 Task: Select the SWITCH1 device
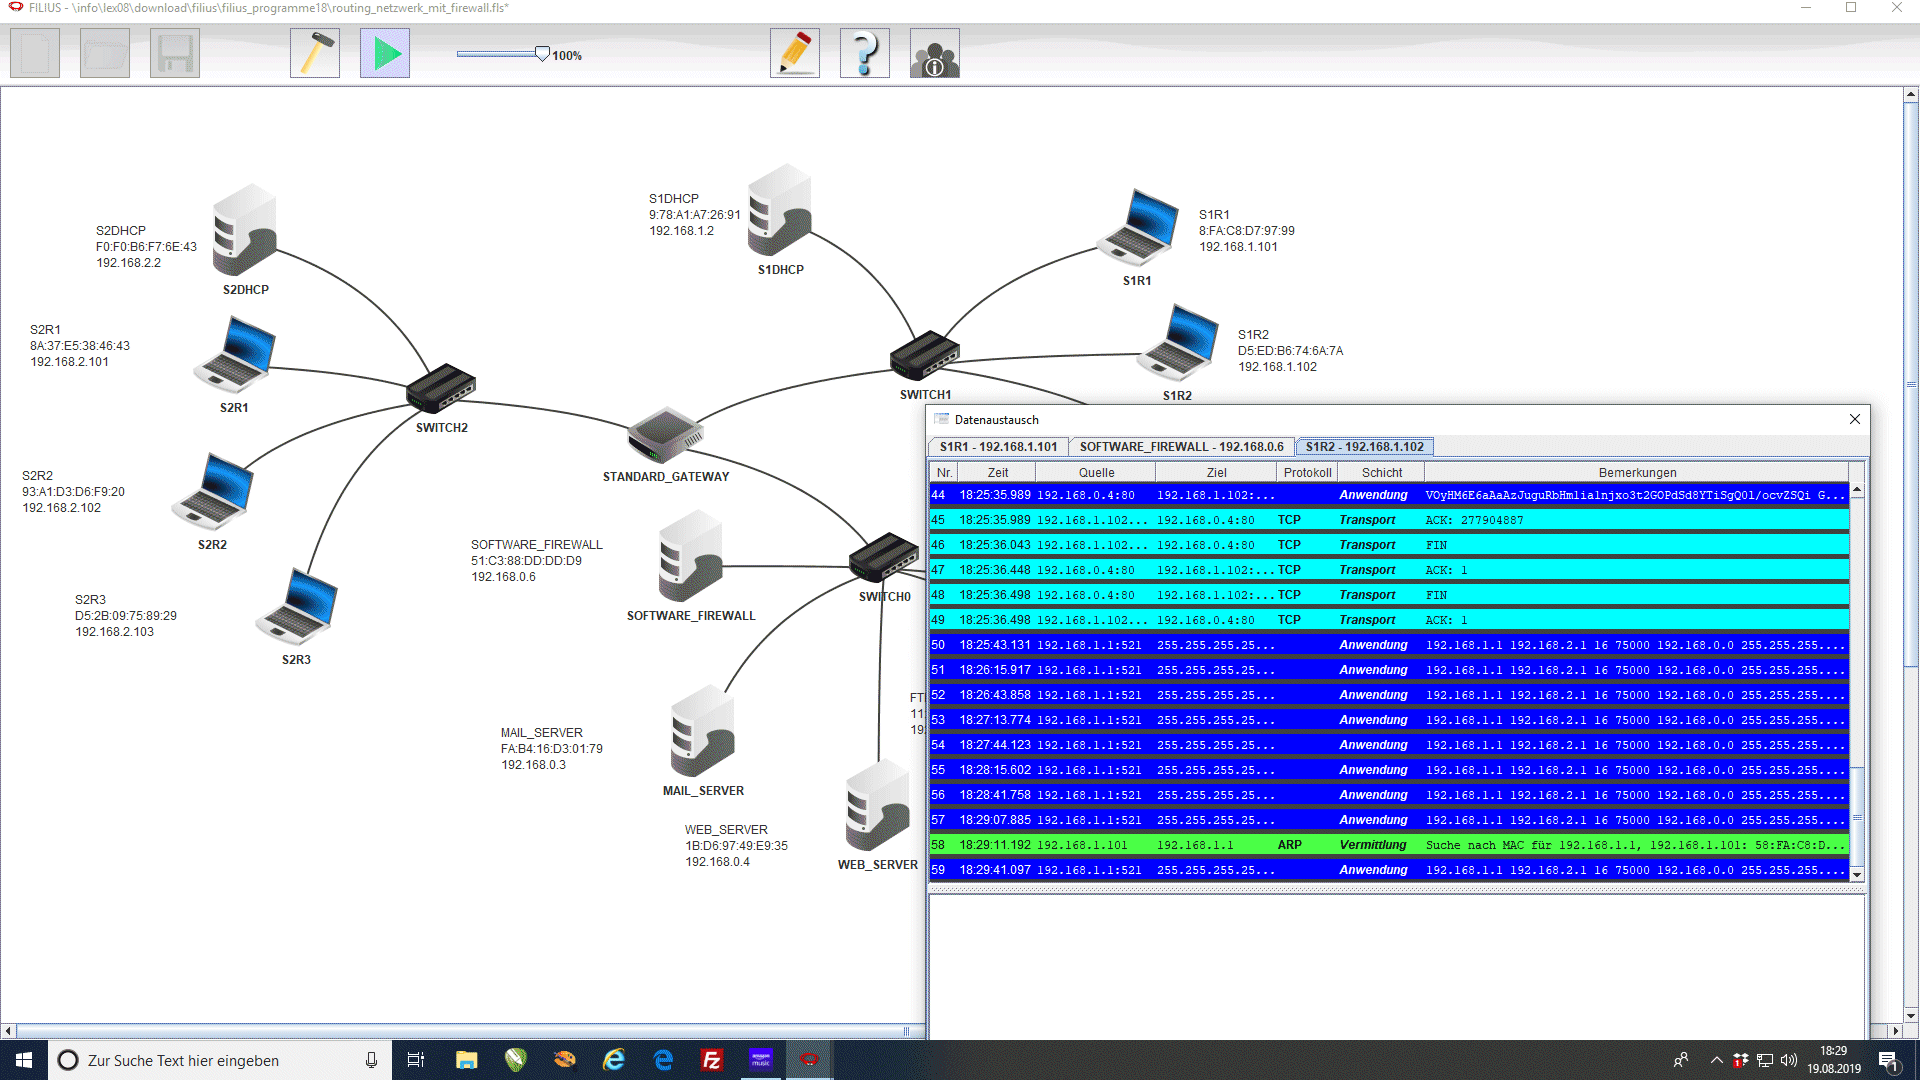click(925, 356)
